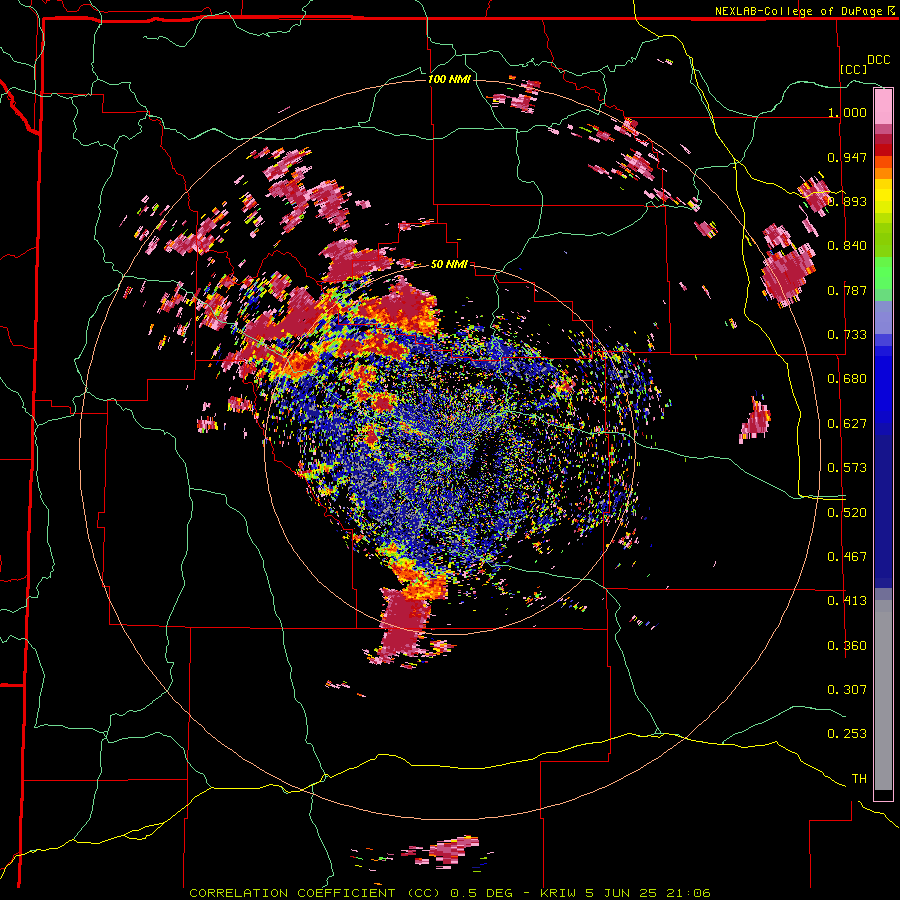
Task: Click the 100 NMI range ring label
Action: coord(449,79)
